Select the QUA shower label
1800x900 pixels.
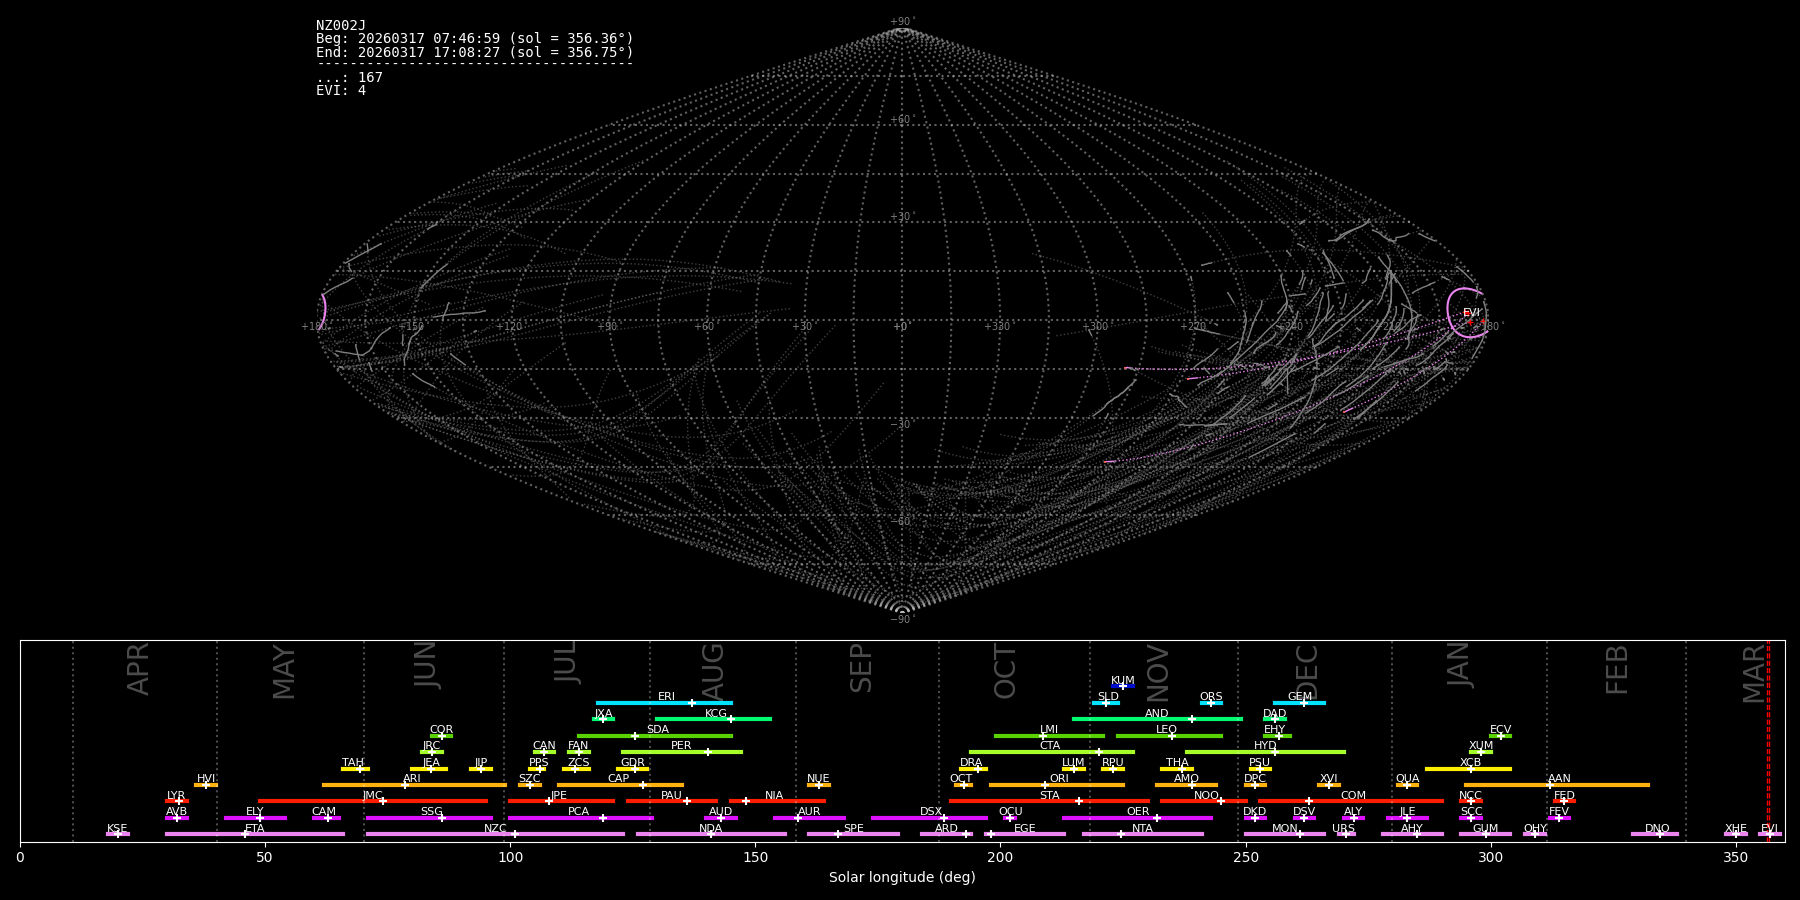(x=1407, y=779)
